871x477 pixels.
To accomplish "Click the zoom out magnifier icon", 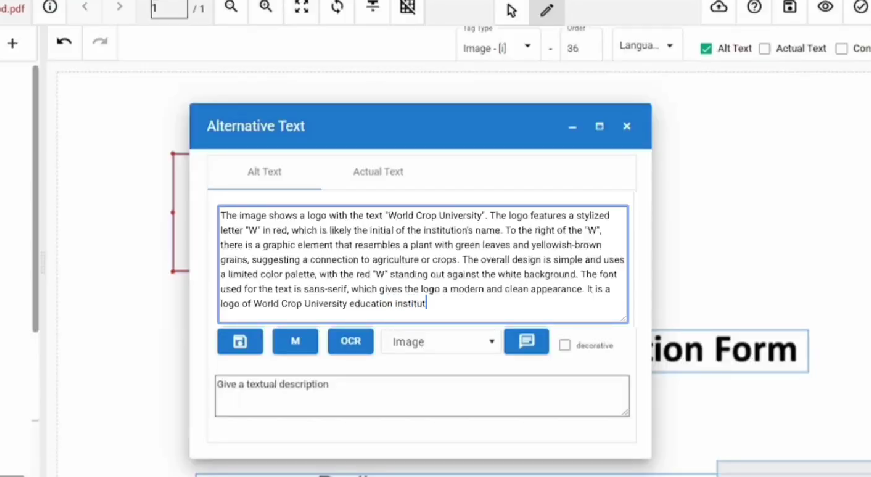I will point(231,7).
